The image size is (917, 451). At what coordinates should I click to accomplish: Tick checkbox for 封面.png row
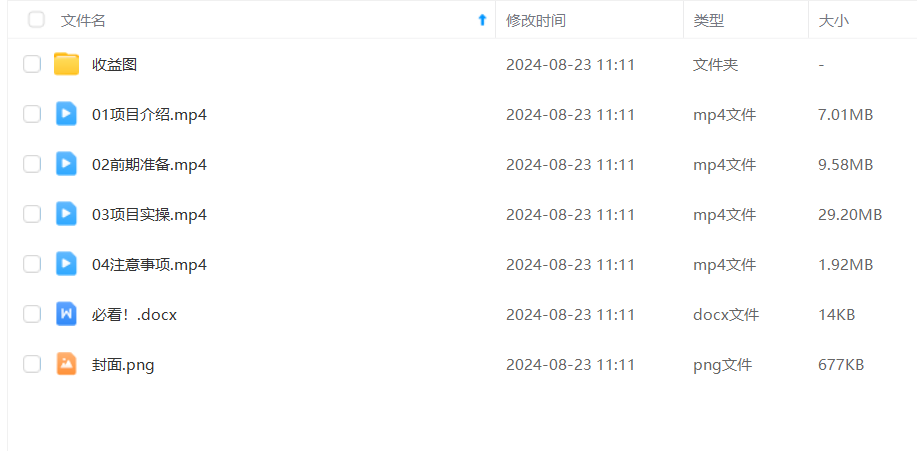click(x=32, y=364)
